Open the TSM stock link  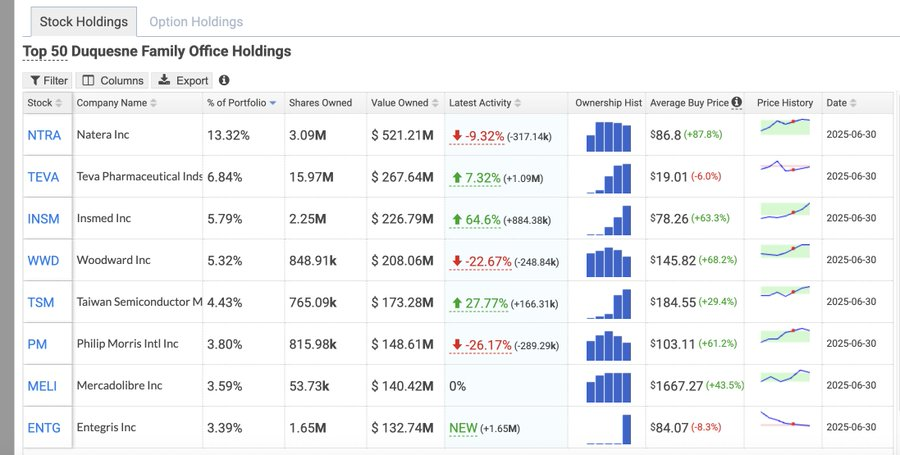click(41, 302)
